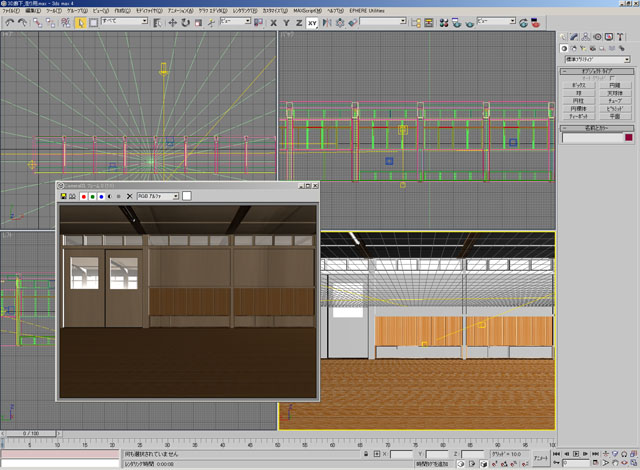Click the Mirror Selected Objects icon
The height and width of the screenshot is (470, 640).
327,23
